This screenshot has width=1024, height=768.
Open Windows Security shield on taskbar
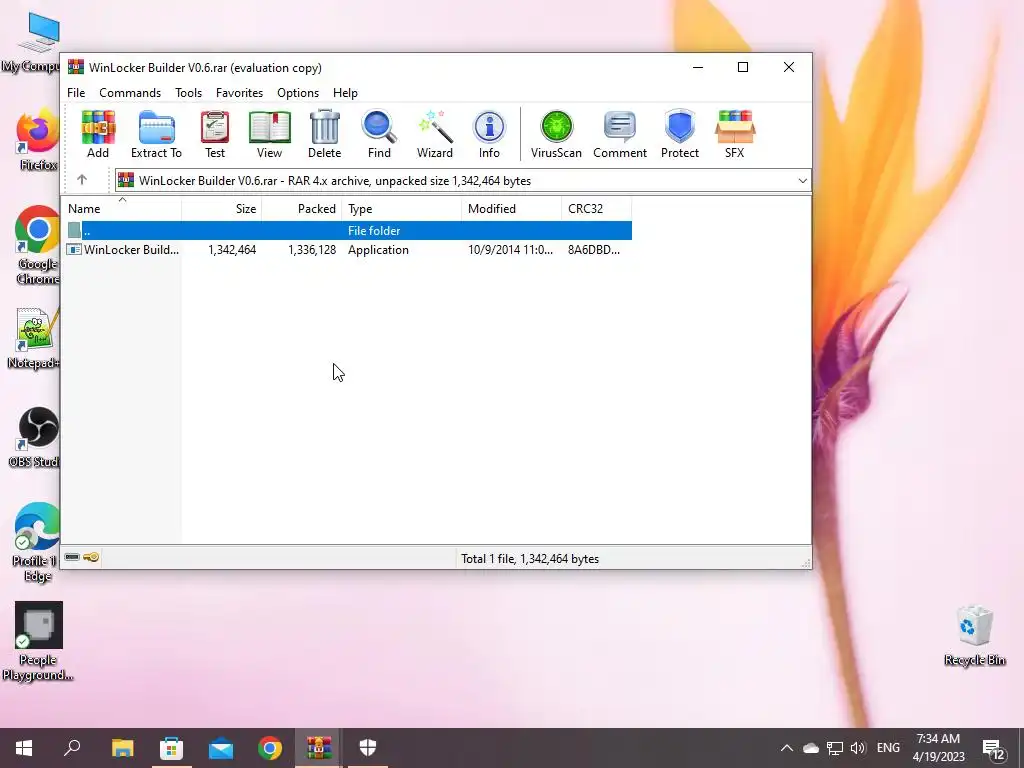click(368, 748)
